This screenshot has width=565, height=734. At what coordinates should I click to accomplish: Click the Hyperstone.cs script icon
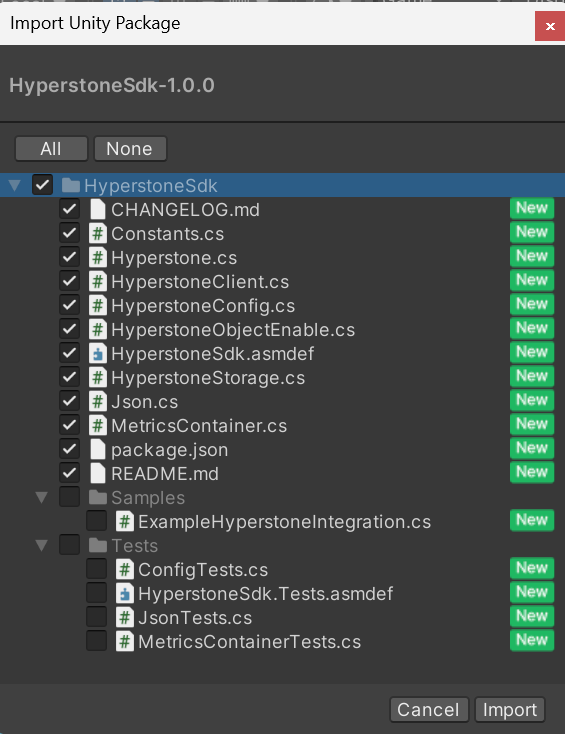(x=97, y=257)
